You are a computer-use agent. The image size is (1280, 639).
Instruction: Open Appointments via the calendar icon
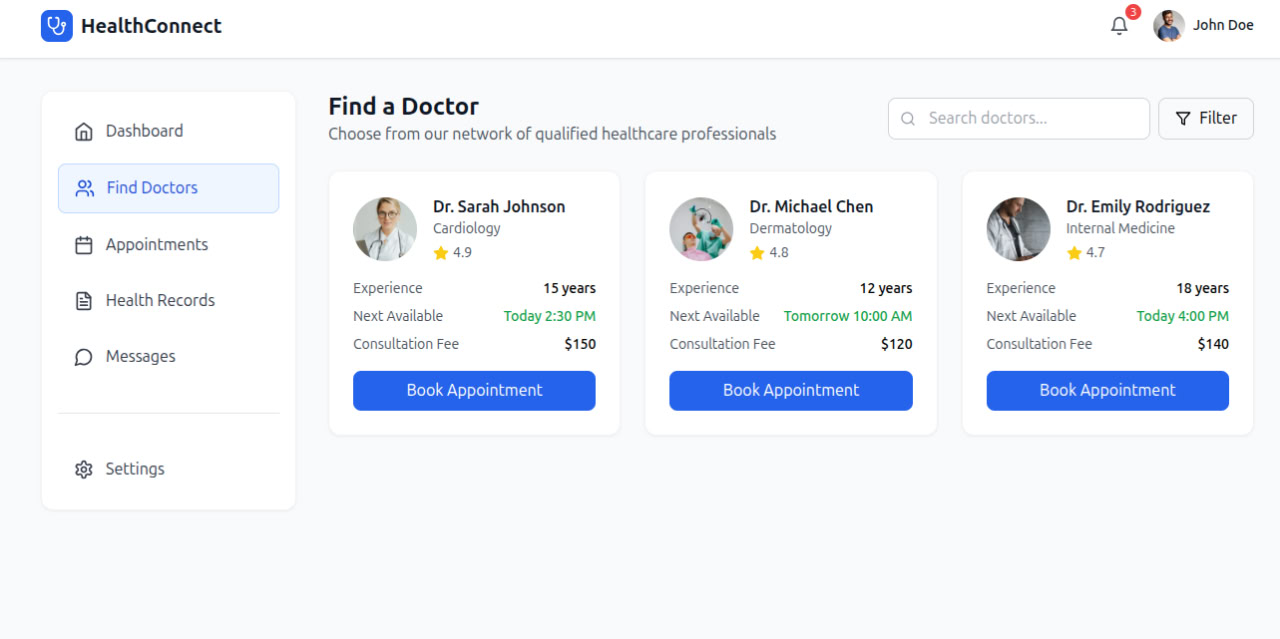[x=84, y=243]
